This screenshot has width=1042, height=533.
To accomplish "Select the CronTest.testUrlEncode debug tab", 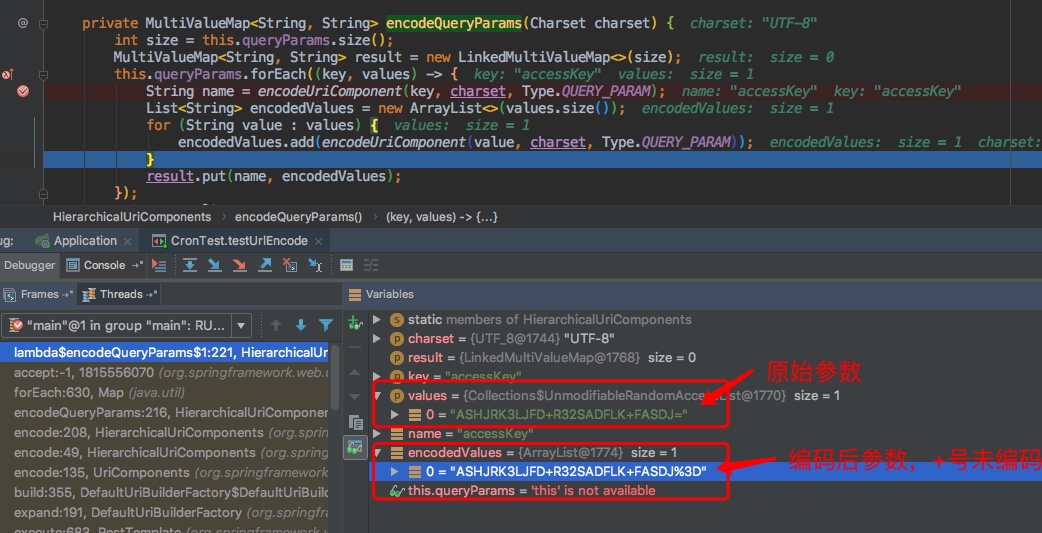I will pyautogui.click(x=237, y=241).
